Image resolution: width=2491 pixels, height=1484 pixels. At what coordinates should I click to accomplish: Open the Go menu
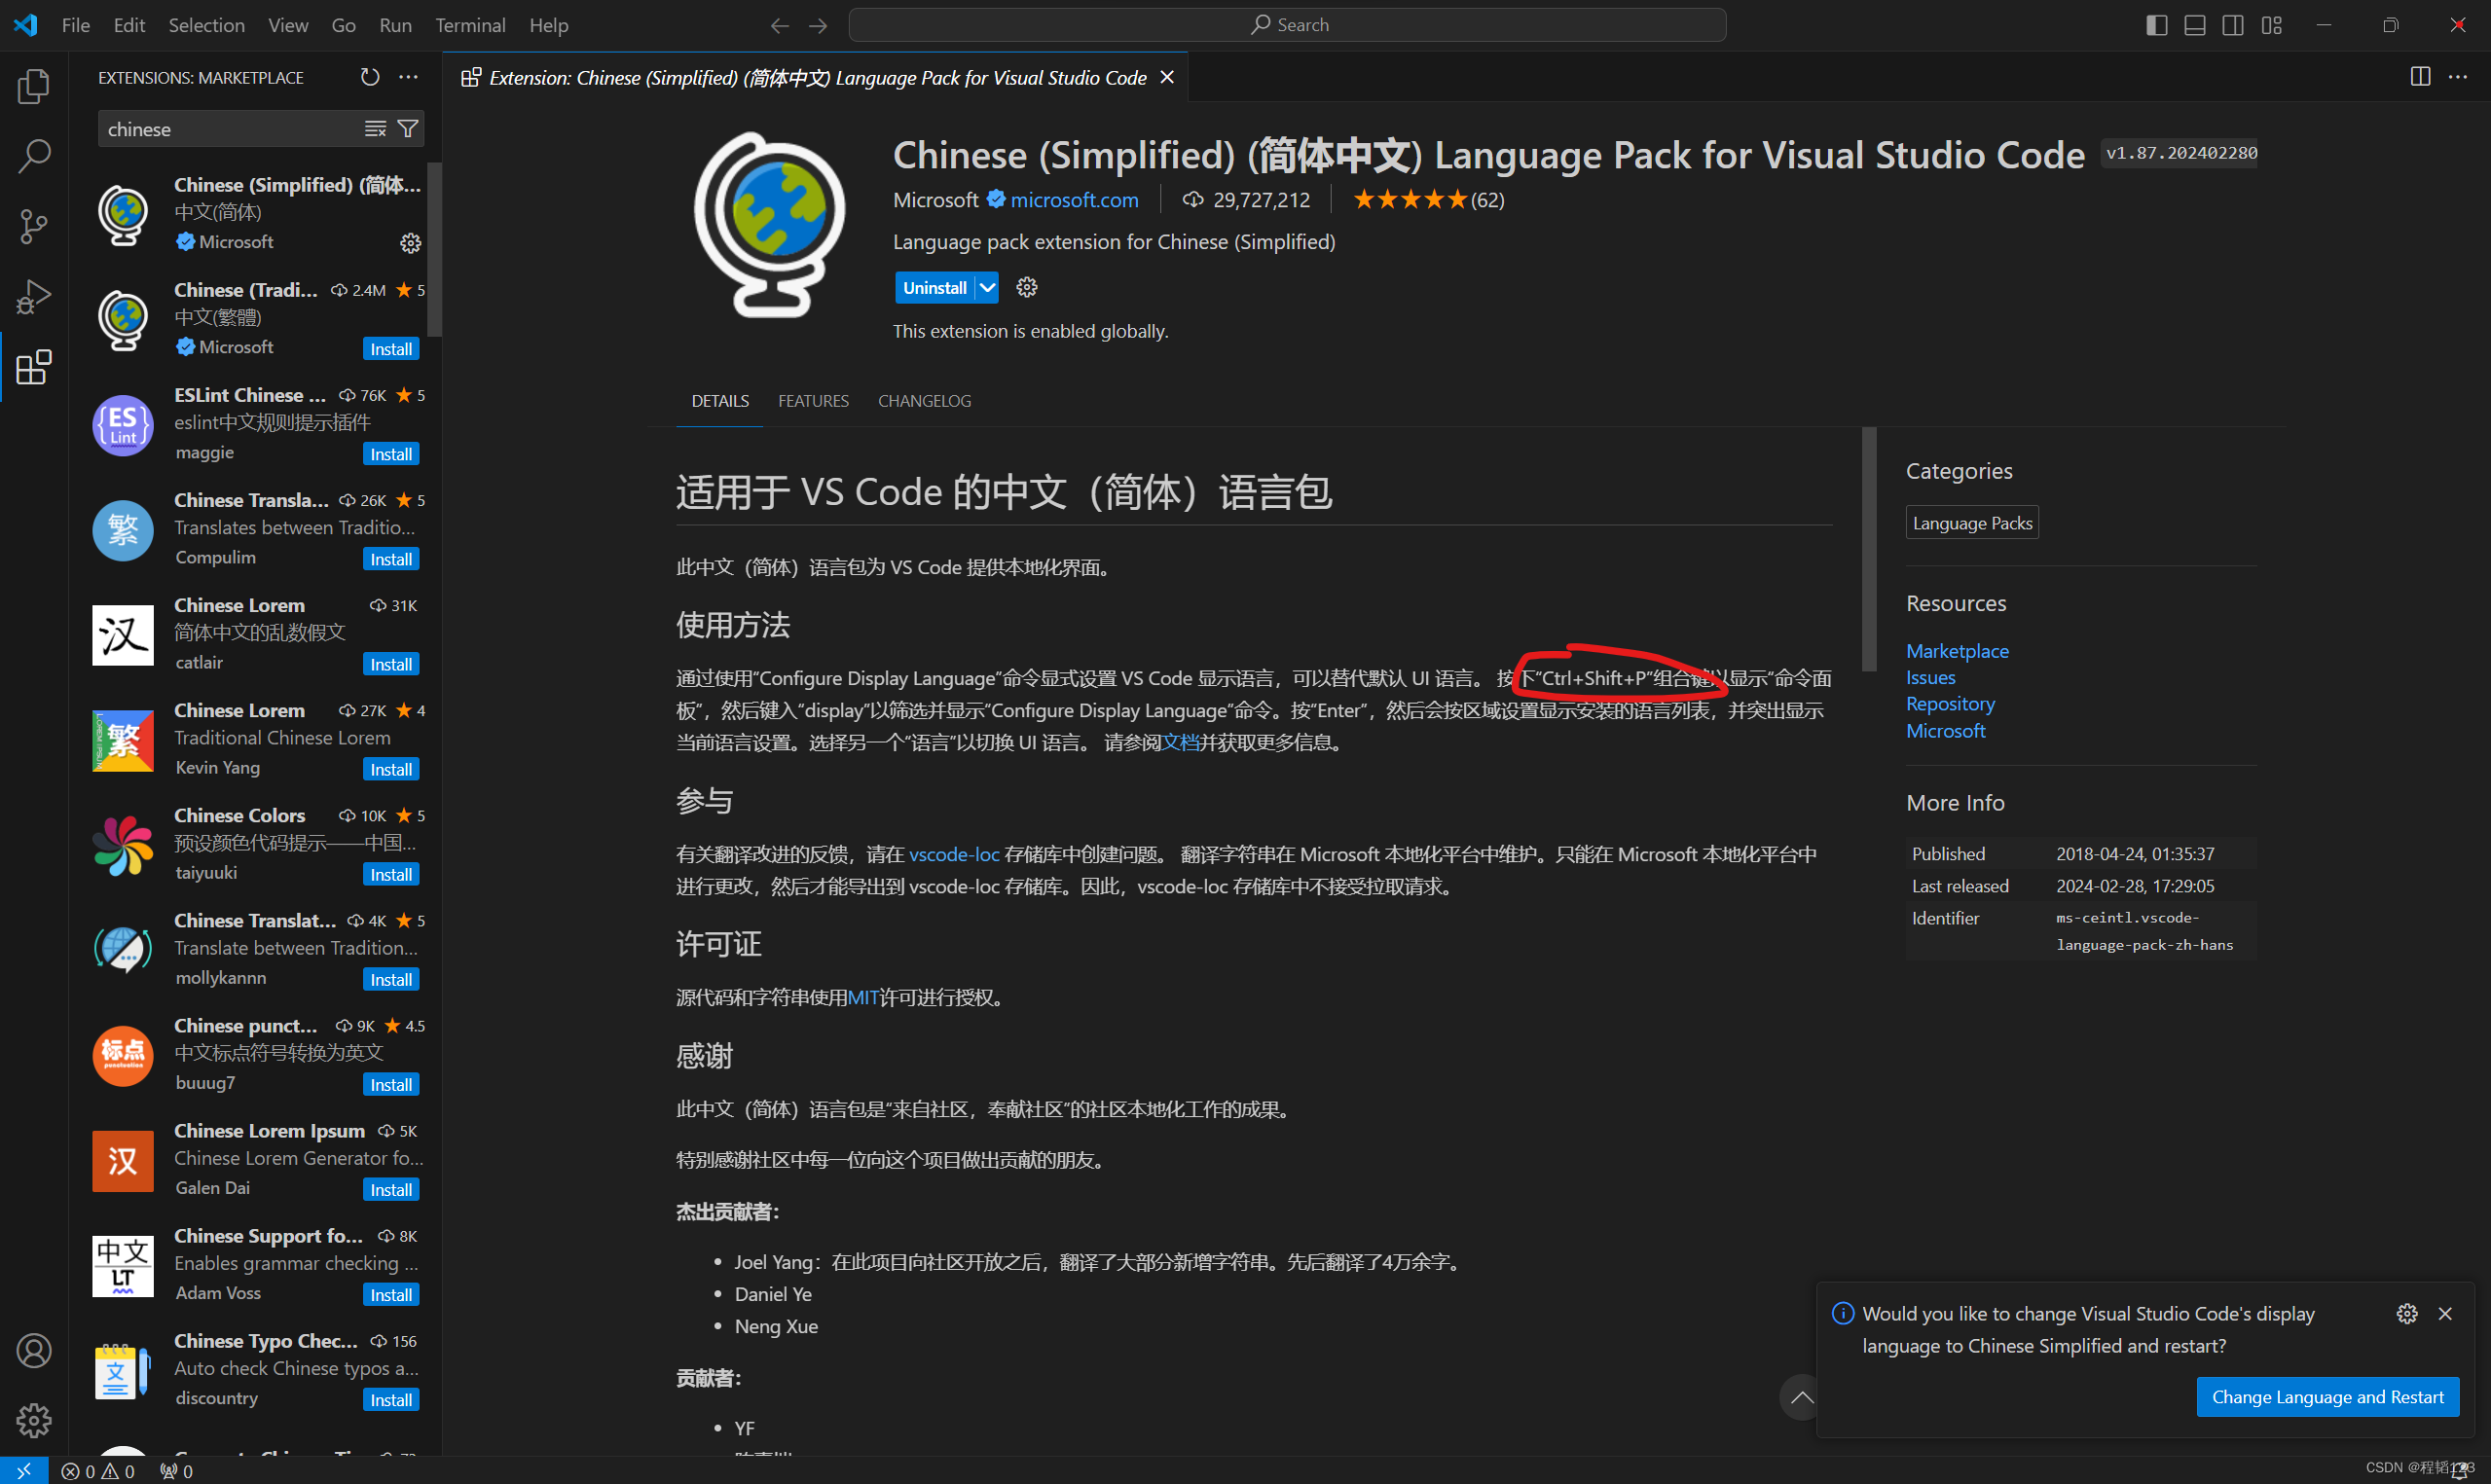click(x=343, y=25)
